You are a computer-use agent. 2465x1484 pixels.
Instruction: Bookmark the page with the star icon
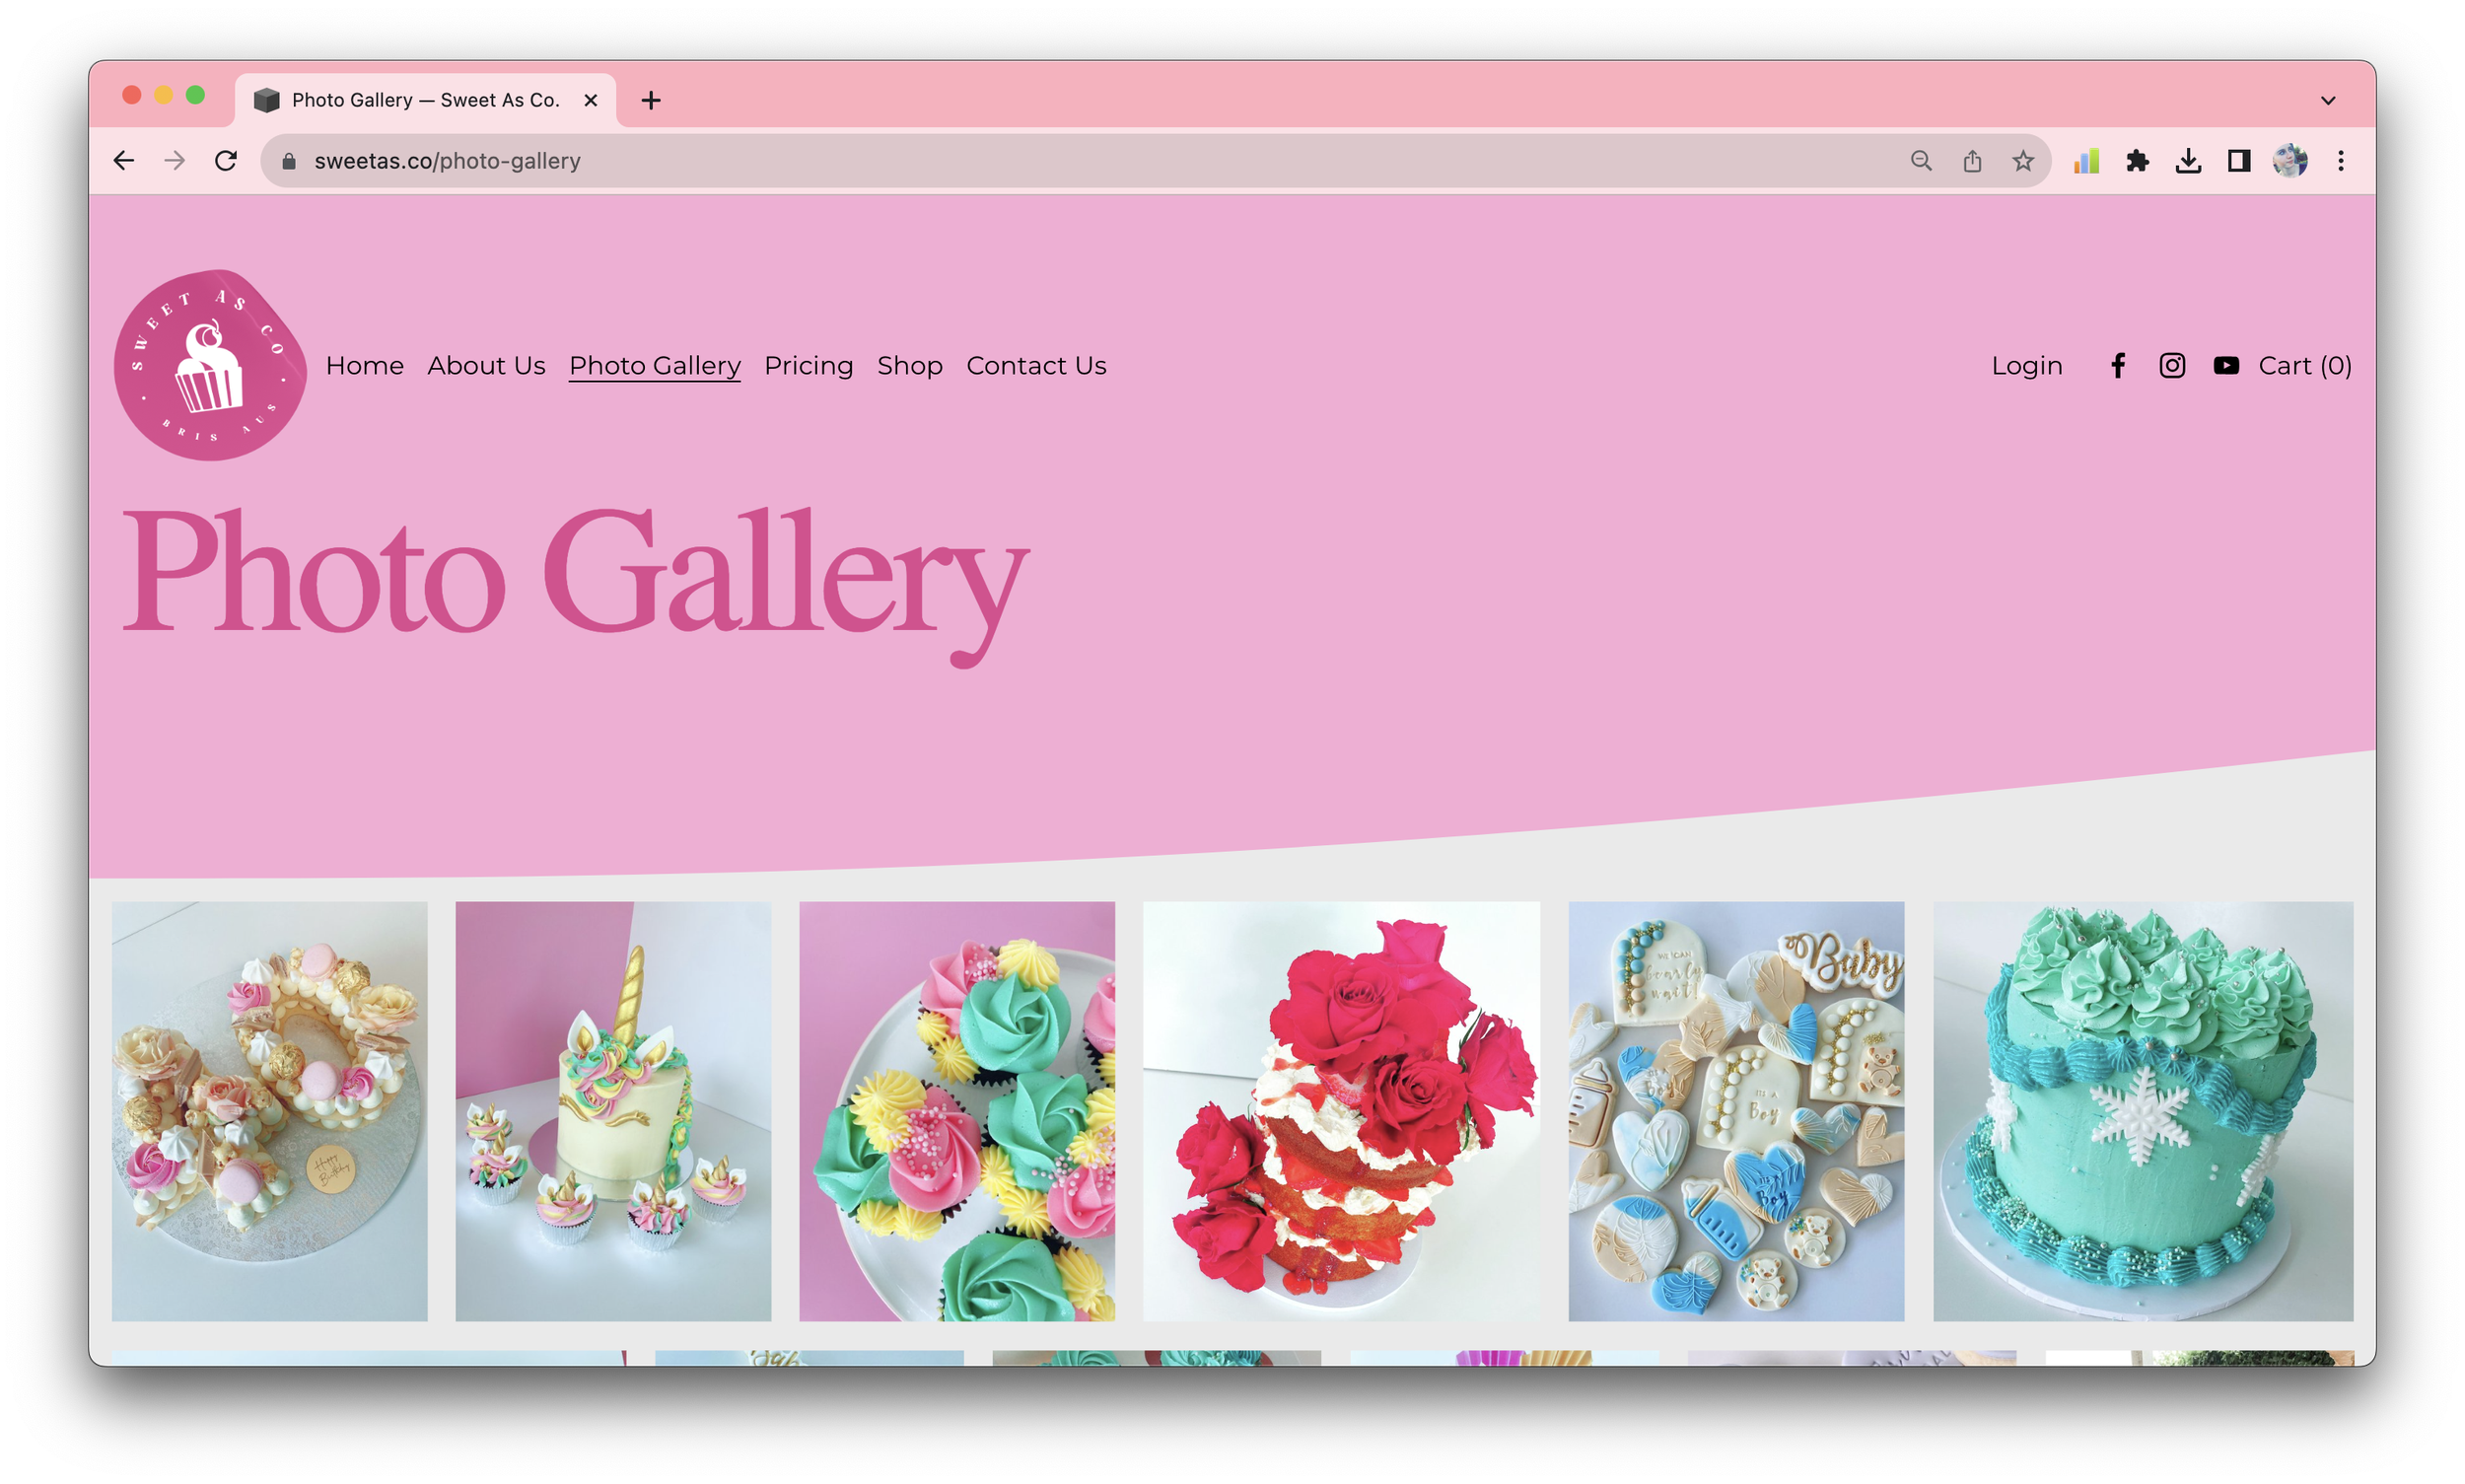(2022, 160)
